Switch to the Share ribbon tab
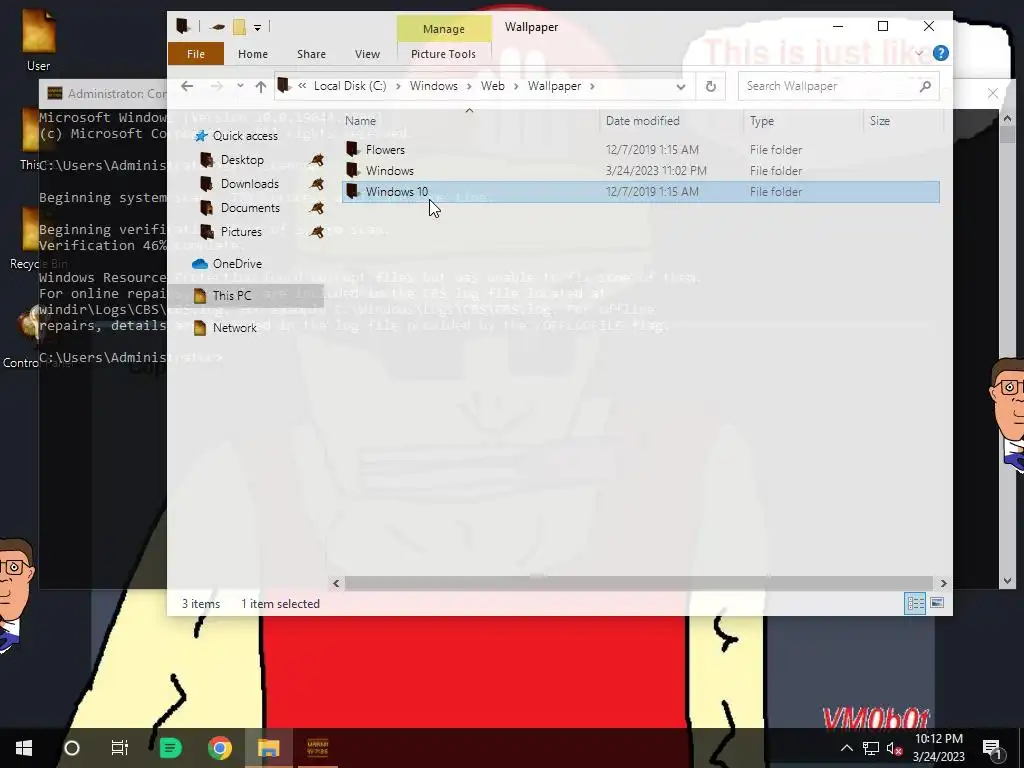The width and height of the screenshot is (1024, 768). click(x=311, y=54)
